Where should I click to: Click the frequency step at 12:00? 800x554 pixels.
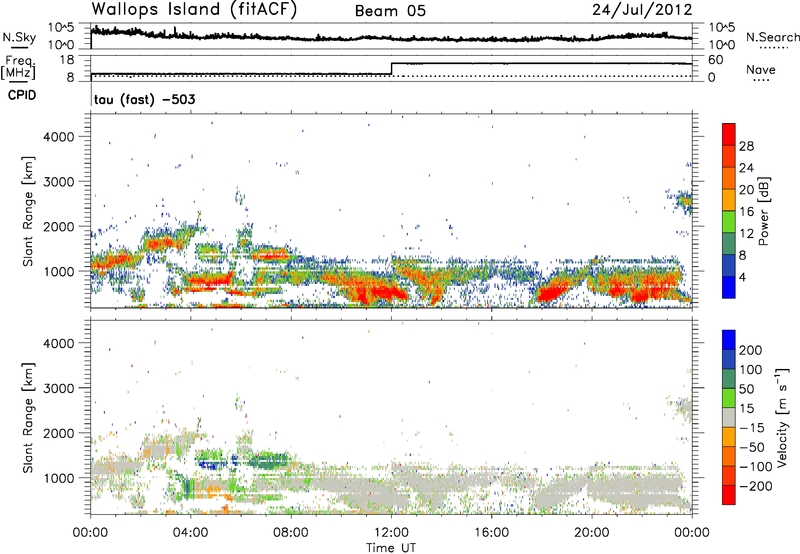tap(391, 69)
